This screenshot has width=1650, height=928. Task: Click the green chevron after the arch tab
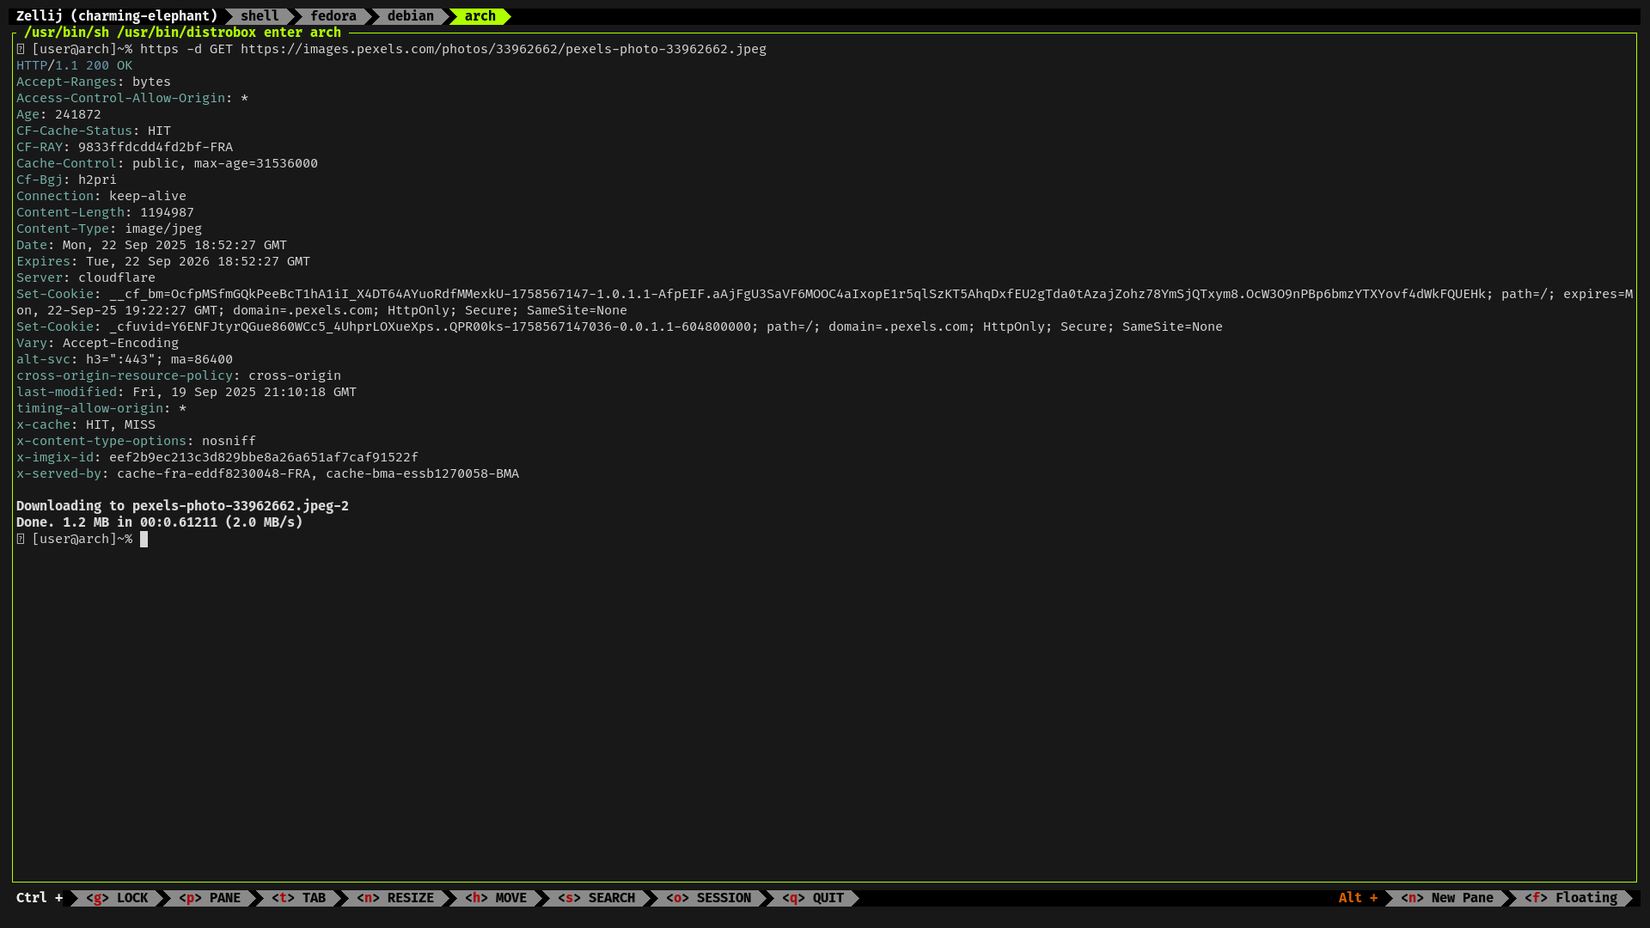pos(507,16)
